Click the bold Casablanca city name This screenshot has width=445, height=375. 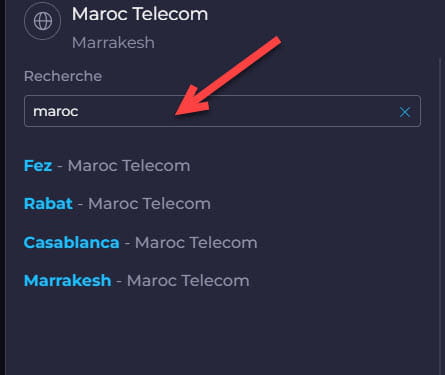point(72,242)
